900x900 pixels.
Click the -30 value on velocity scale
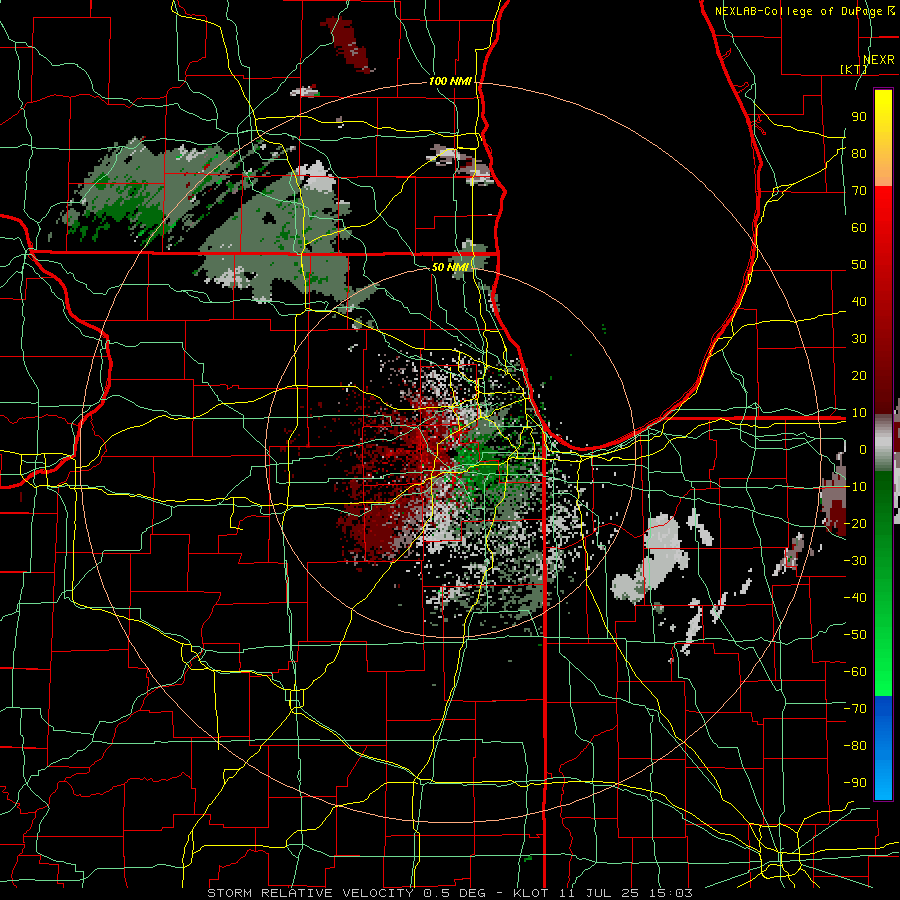tap(855, 560)
